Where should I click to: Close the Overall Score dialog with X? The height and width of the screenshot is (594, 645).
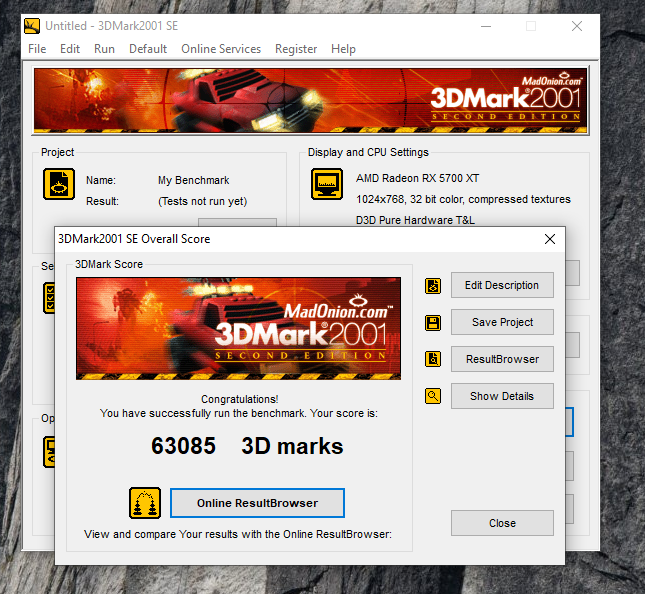tap(550, 239)
